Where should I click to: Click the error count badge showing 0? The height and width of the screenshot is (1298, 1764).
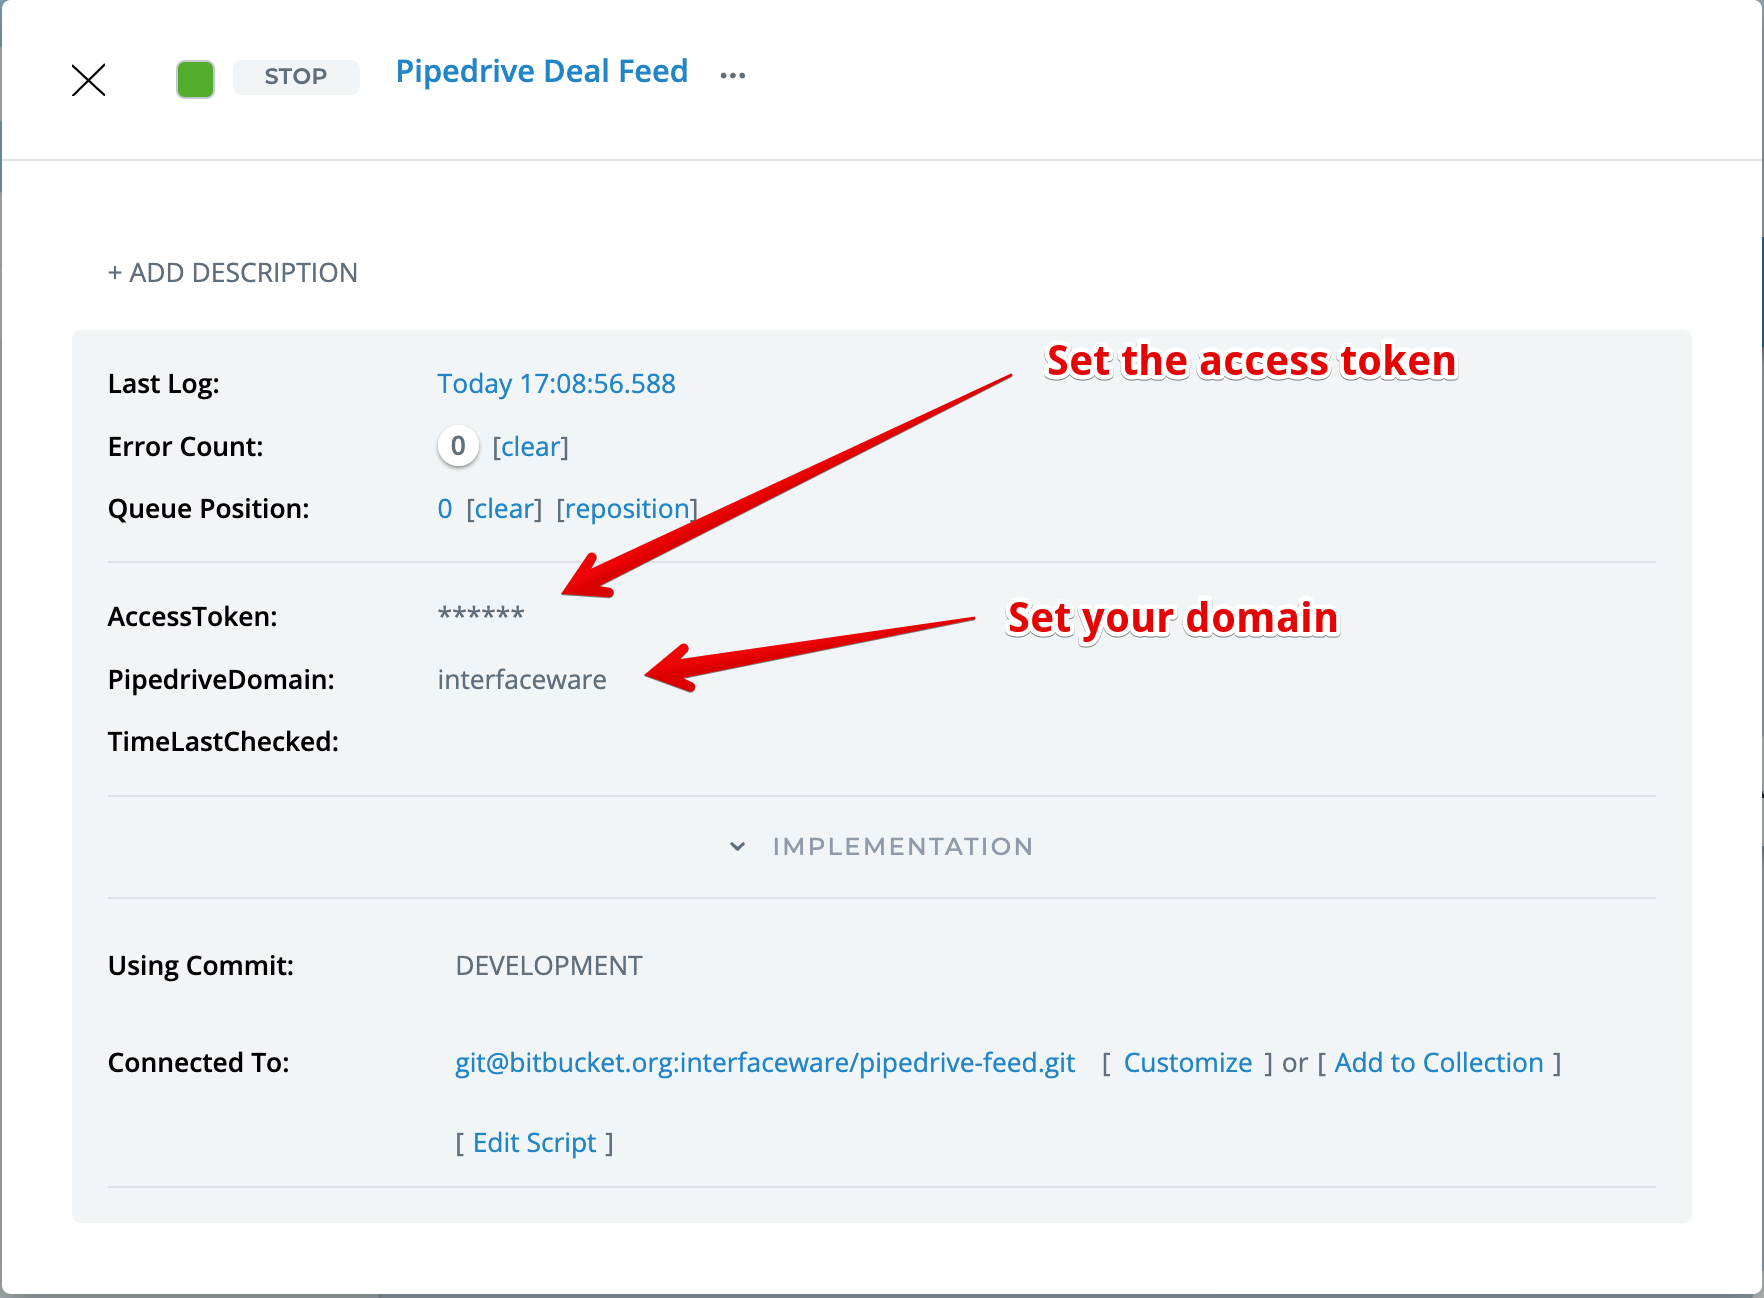(458, 446)
